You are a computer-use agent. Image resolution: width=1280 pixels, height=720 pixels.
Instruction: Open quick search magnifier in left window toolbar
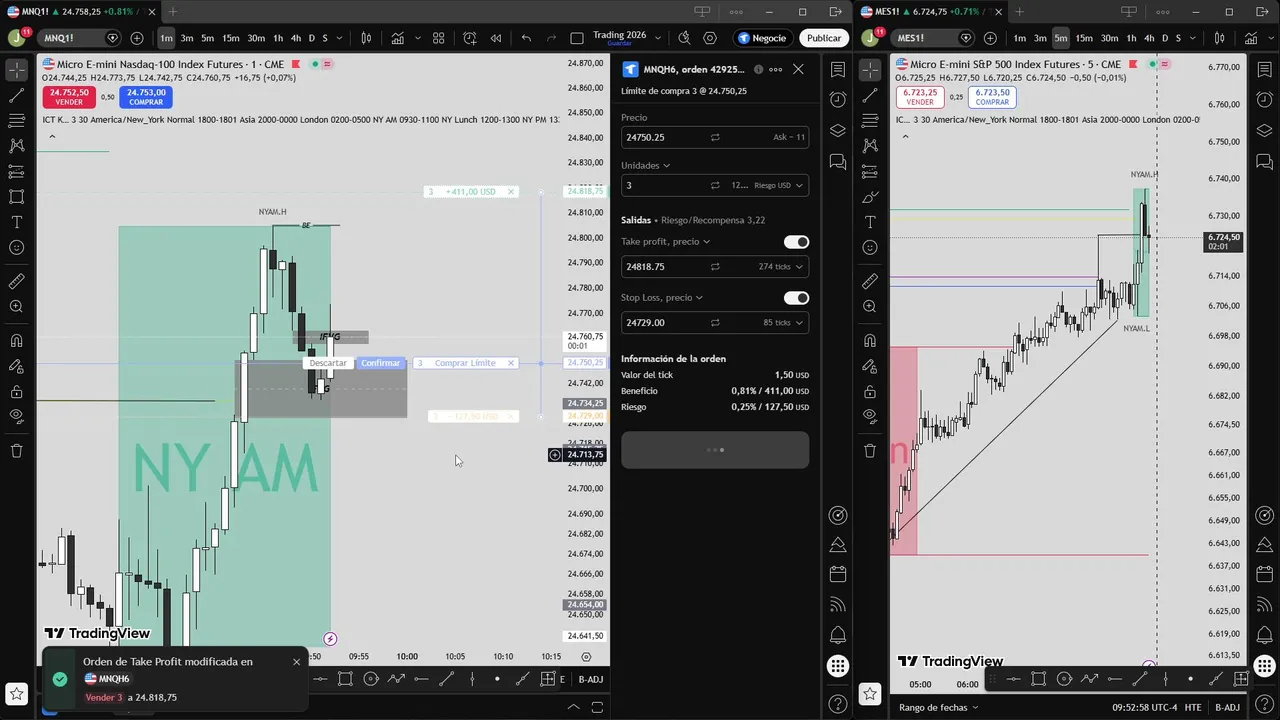pyautogui.click(x=684, y=38)
